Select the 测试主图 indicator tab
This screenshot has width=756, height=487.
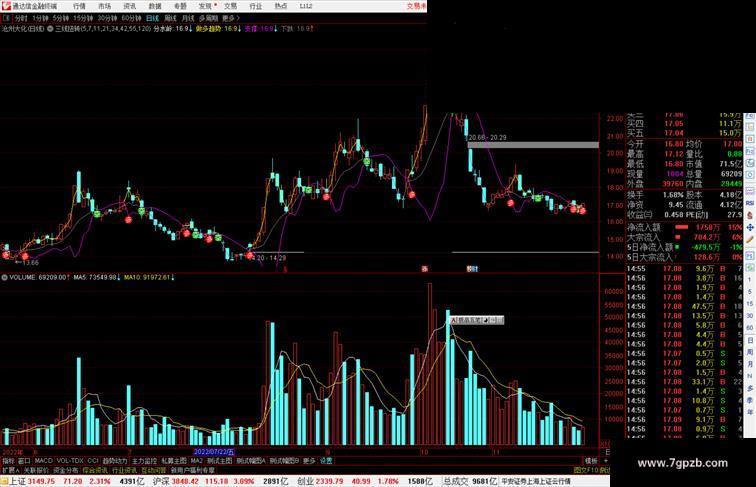(219, 460)
